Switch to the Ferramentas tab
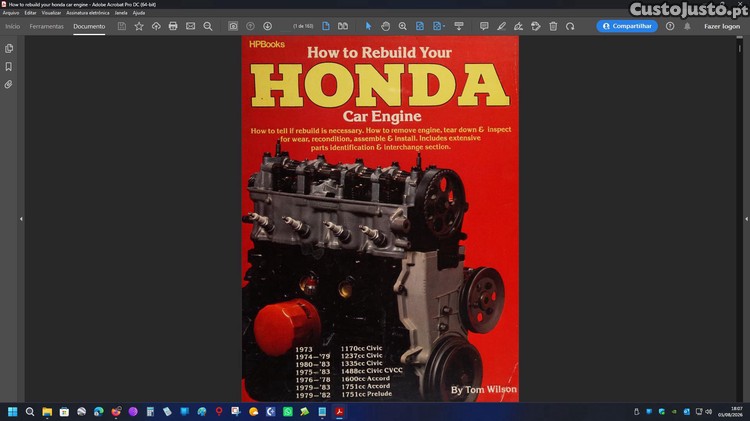Image resolution: width=750 pixels, height=421 pixels. pyautogui.click(x=46, y=26)
